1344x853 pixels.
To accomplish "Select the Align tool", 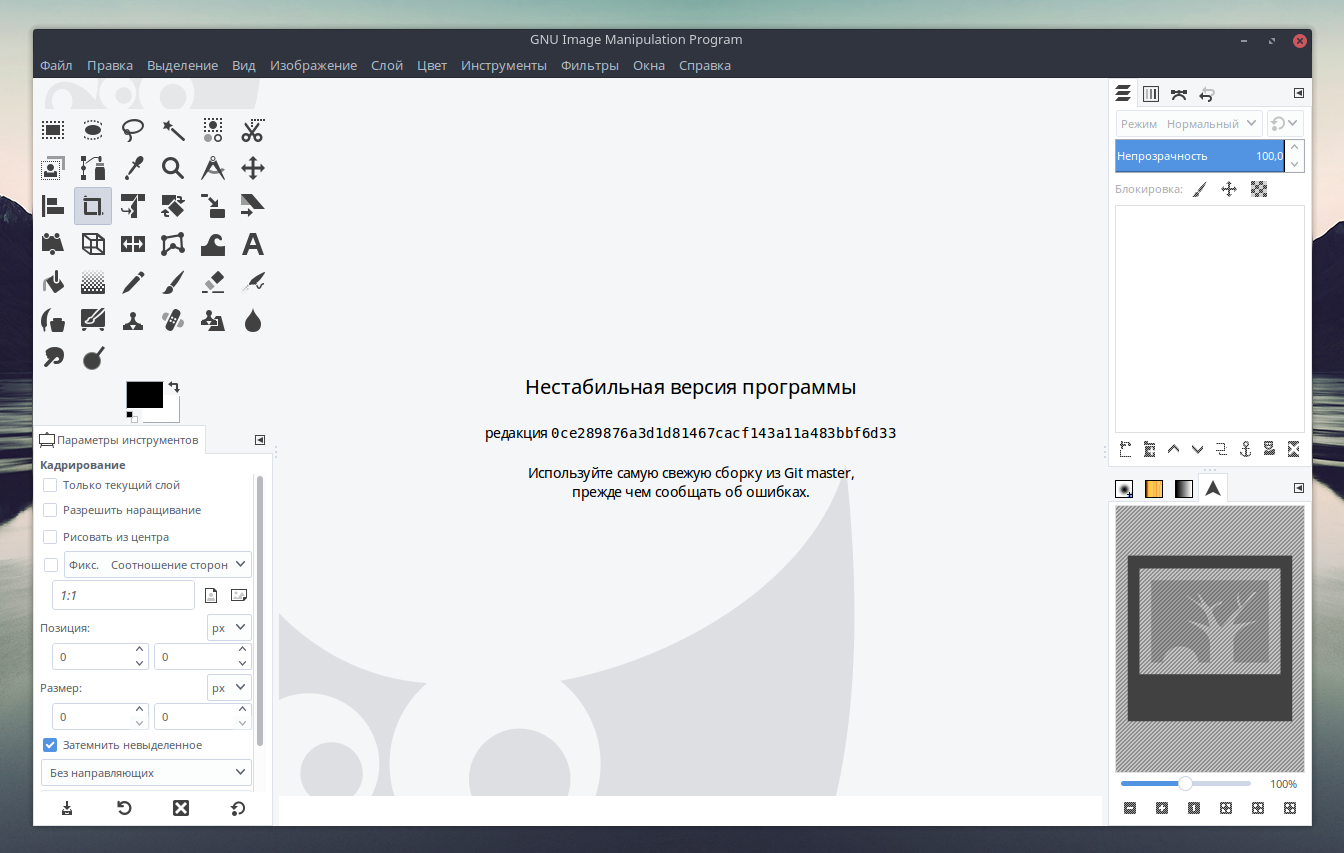I will coord(53,206).
